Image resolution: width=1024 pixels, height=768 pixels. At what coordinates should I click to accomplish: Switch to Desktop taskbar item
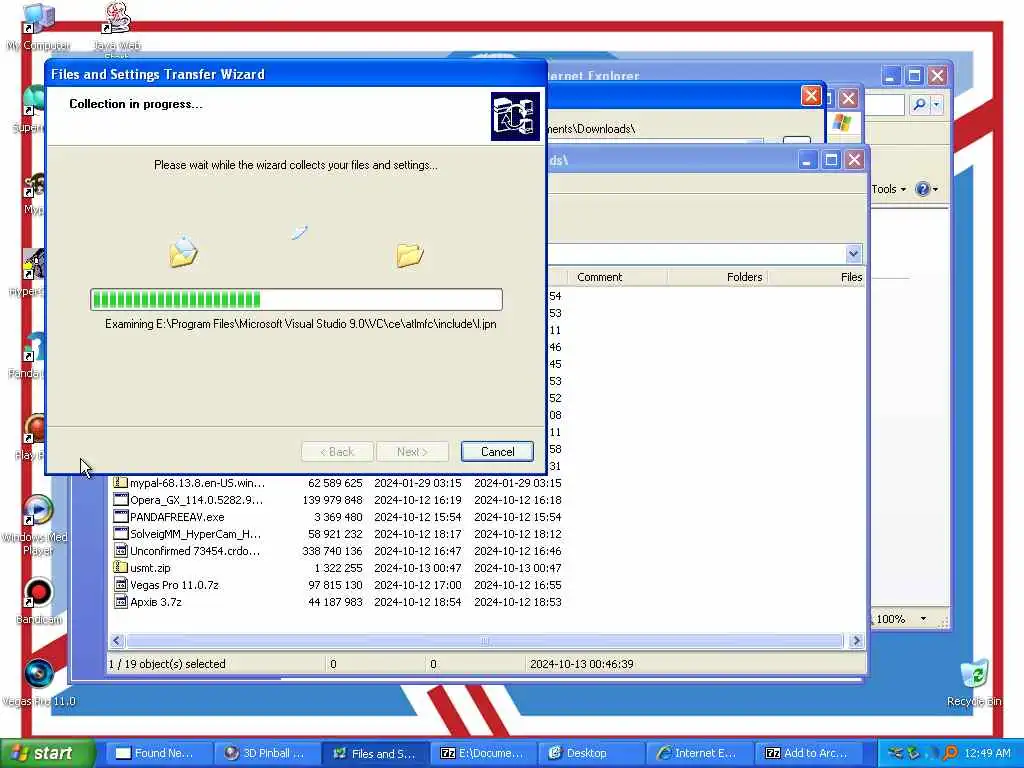(592, 753)
